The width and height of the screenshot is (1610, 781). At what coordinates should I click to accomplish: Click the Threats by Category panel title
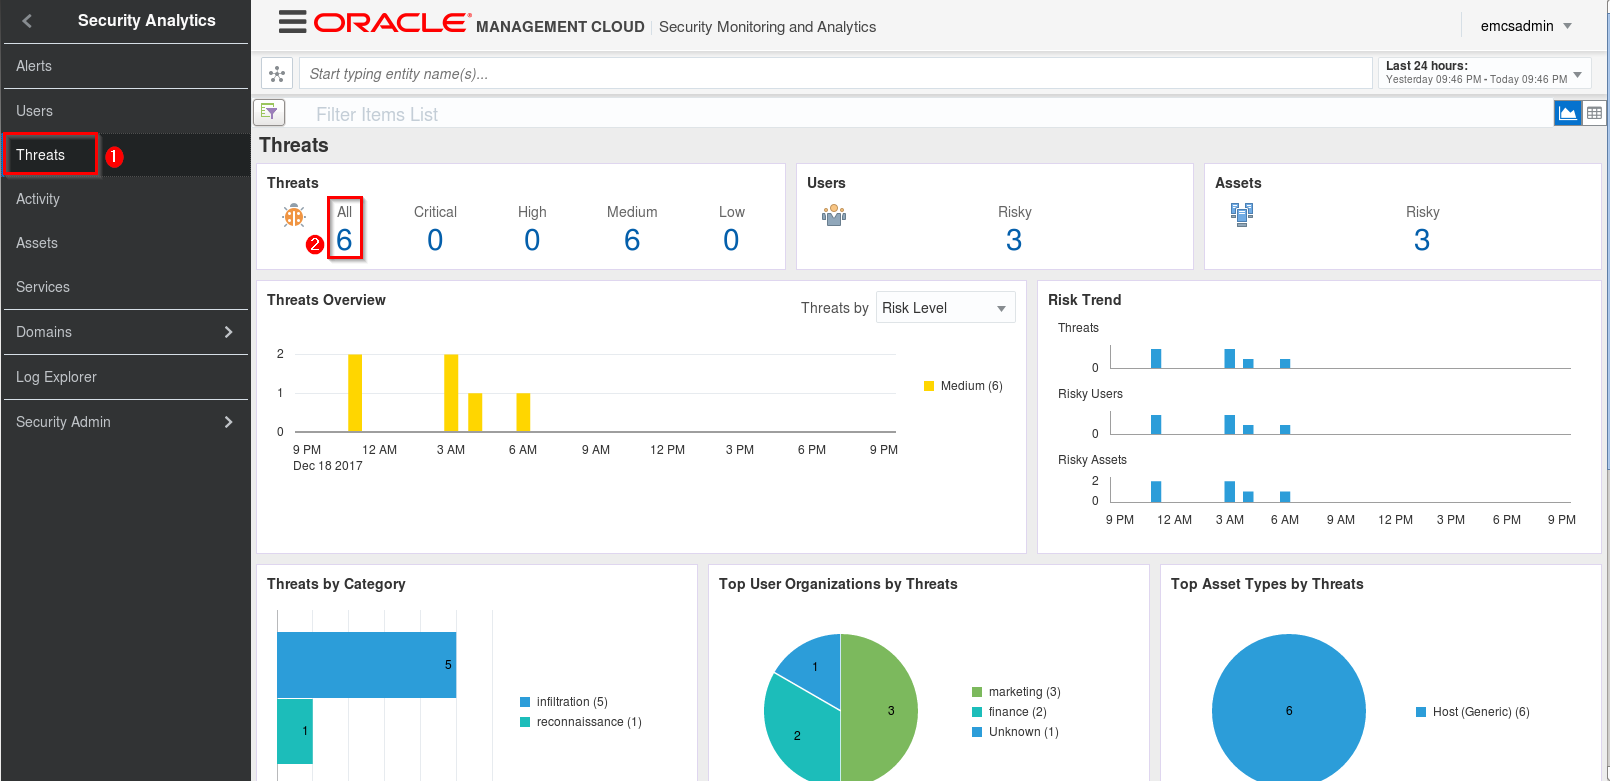336,584
